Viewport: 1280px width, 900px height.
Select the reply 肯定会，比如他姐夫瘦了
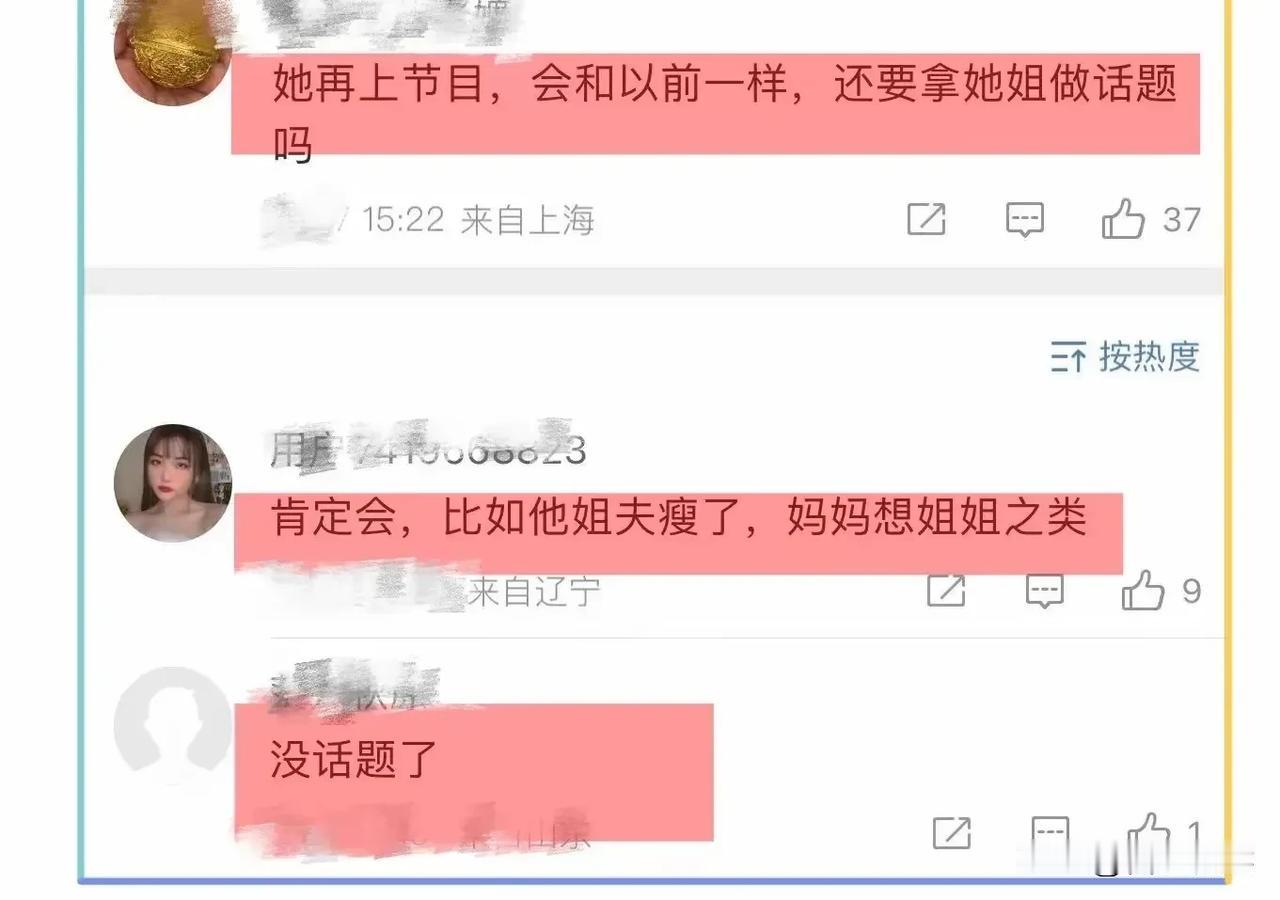(x=678, y=521)
